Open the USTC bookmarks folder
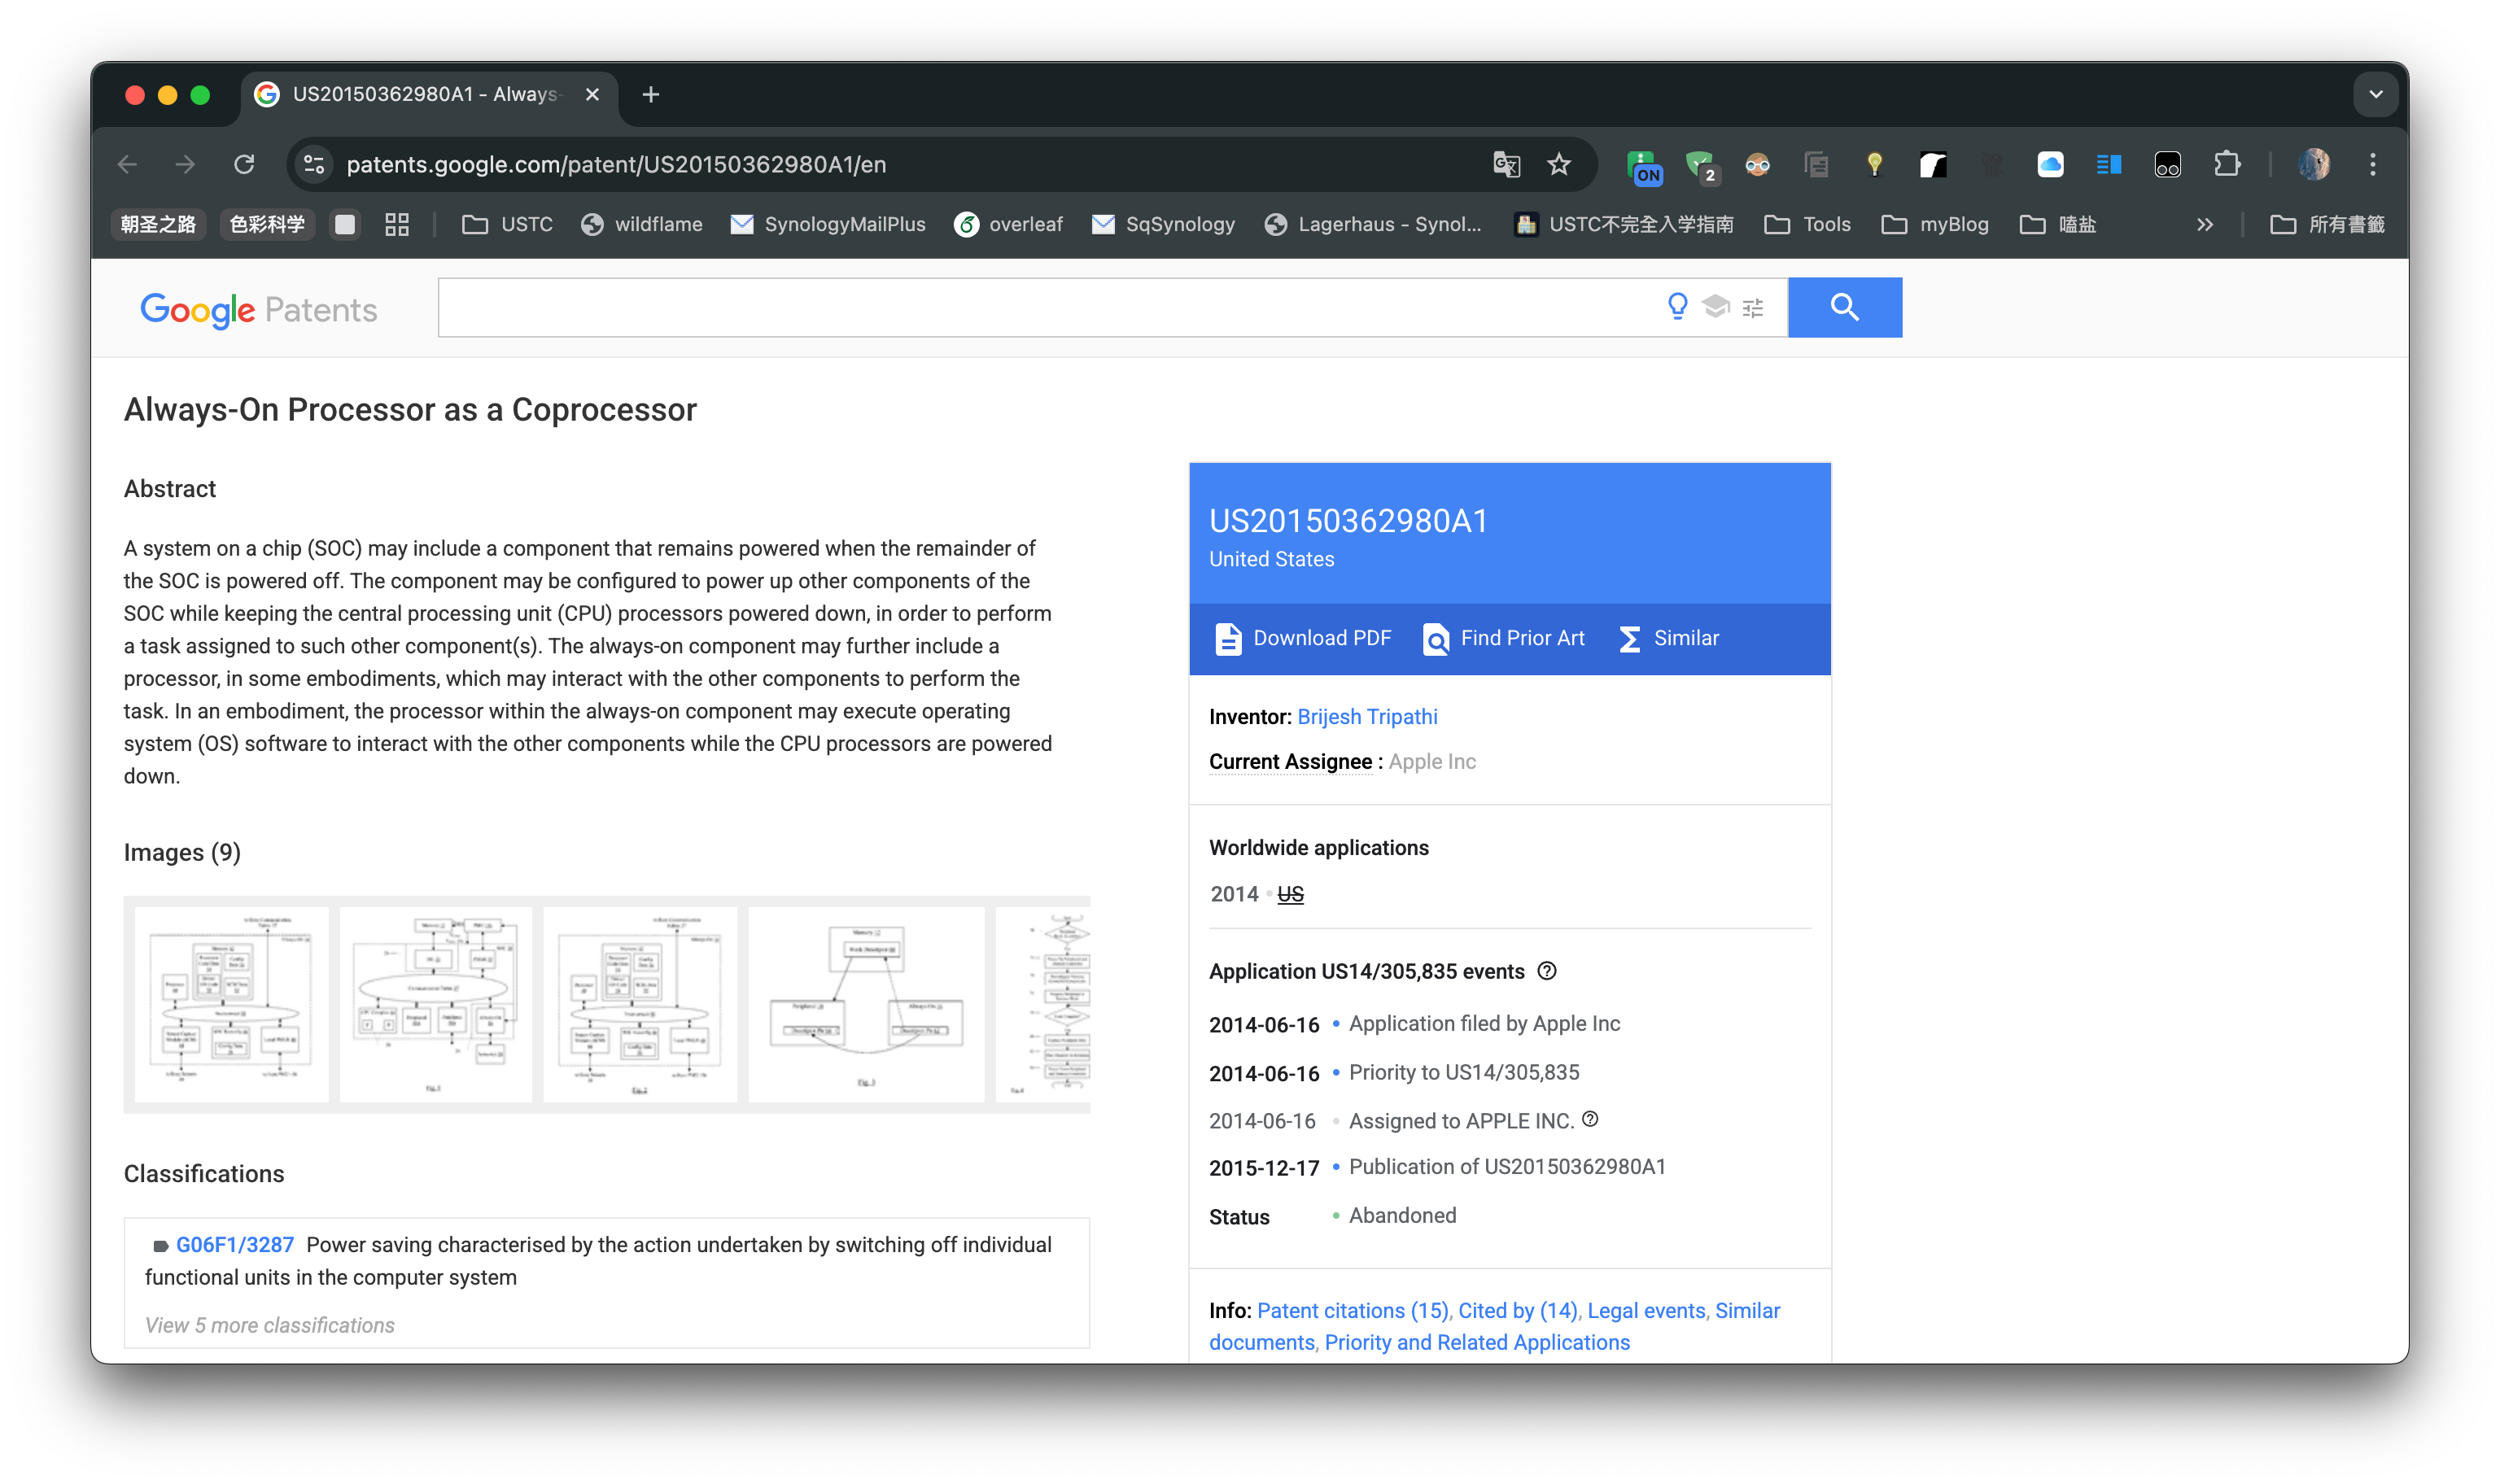 click(x=507, y=224)
